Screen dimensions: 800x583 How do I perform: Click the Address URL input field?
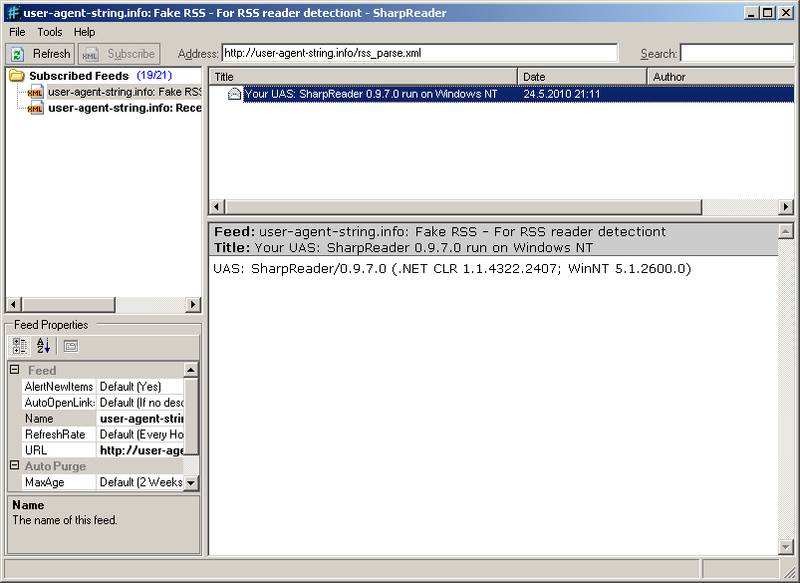(419, 53)
